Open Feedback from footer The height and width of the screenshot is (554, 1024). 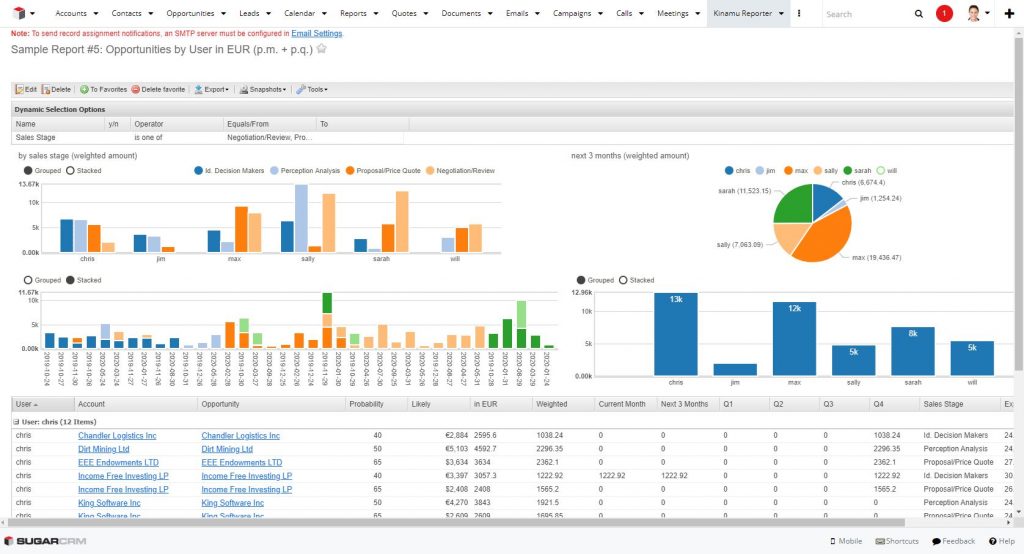point(953,541)
